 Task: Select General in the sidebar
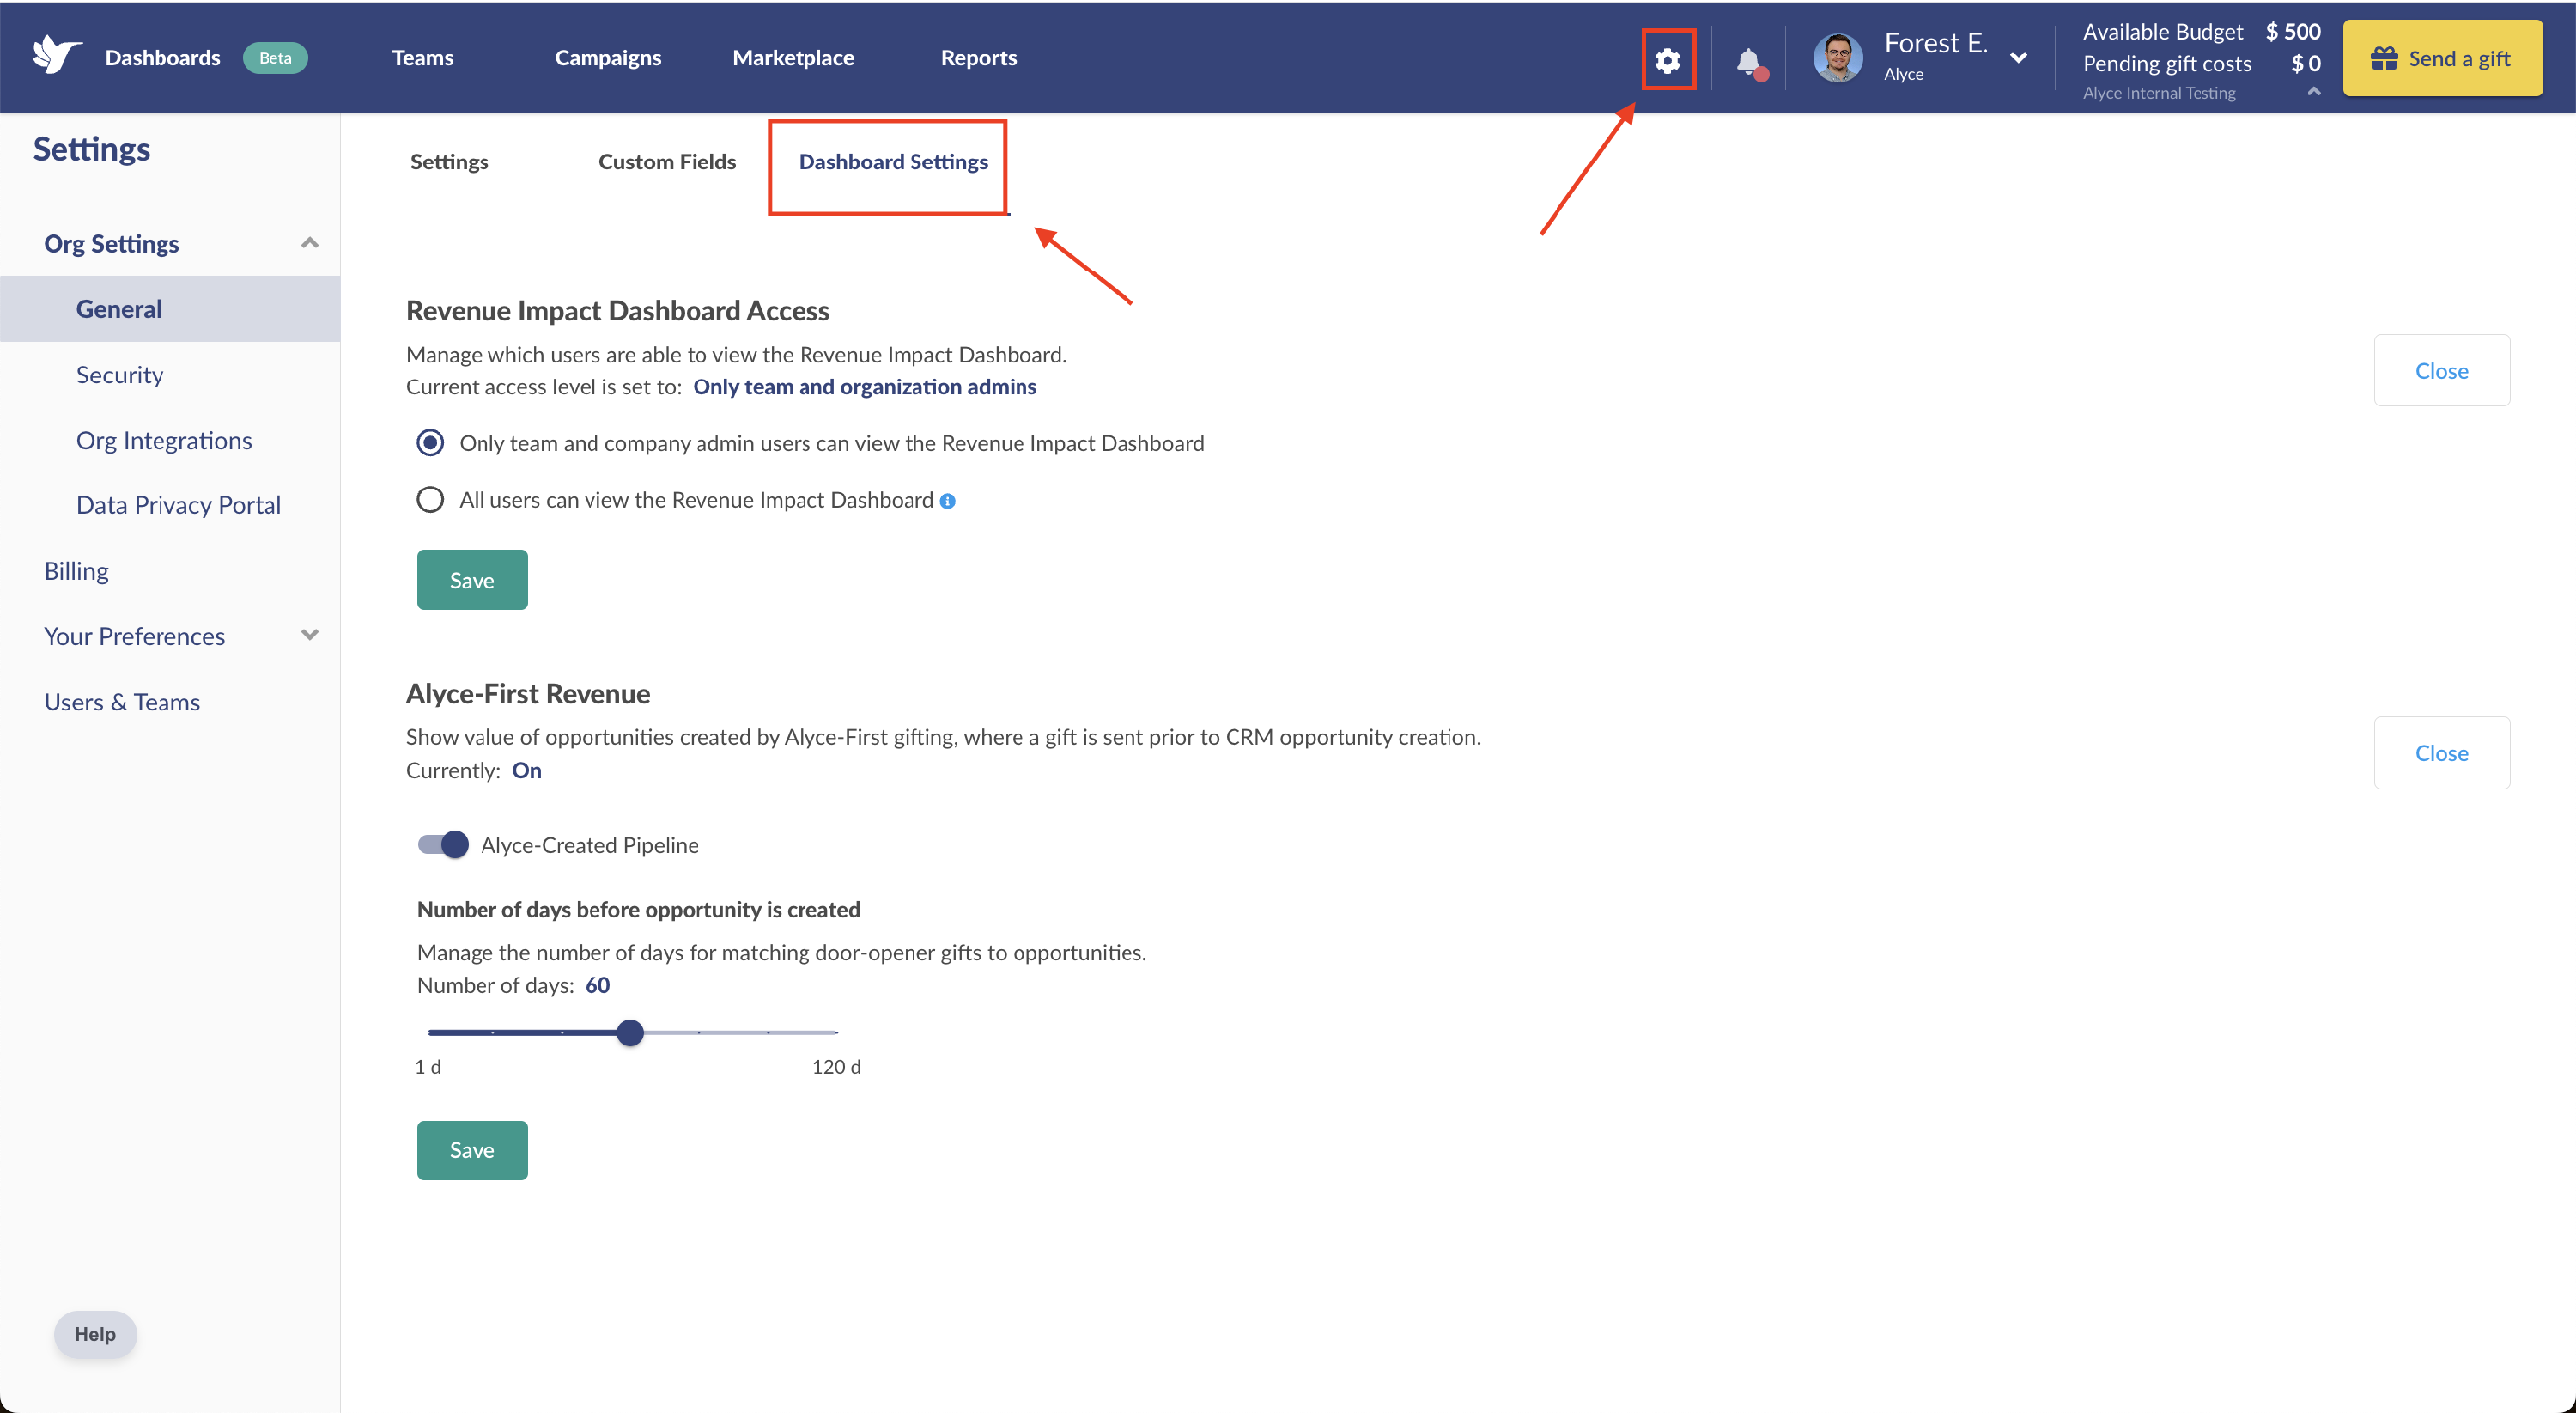(170, 309)
